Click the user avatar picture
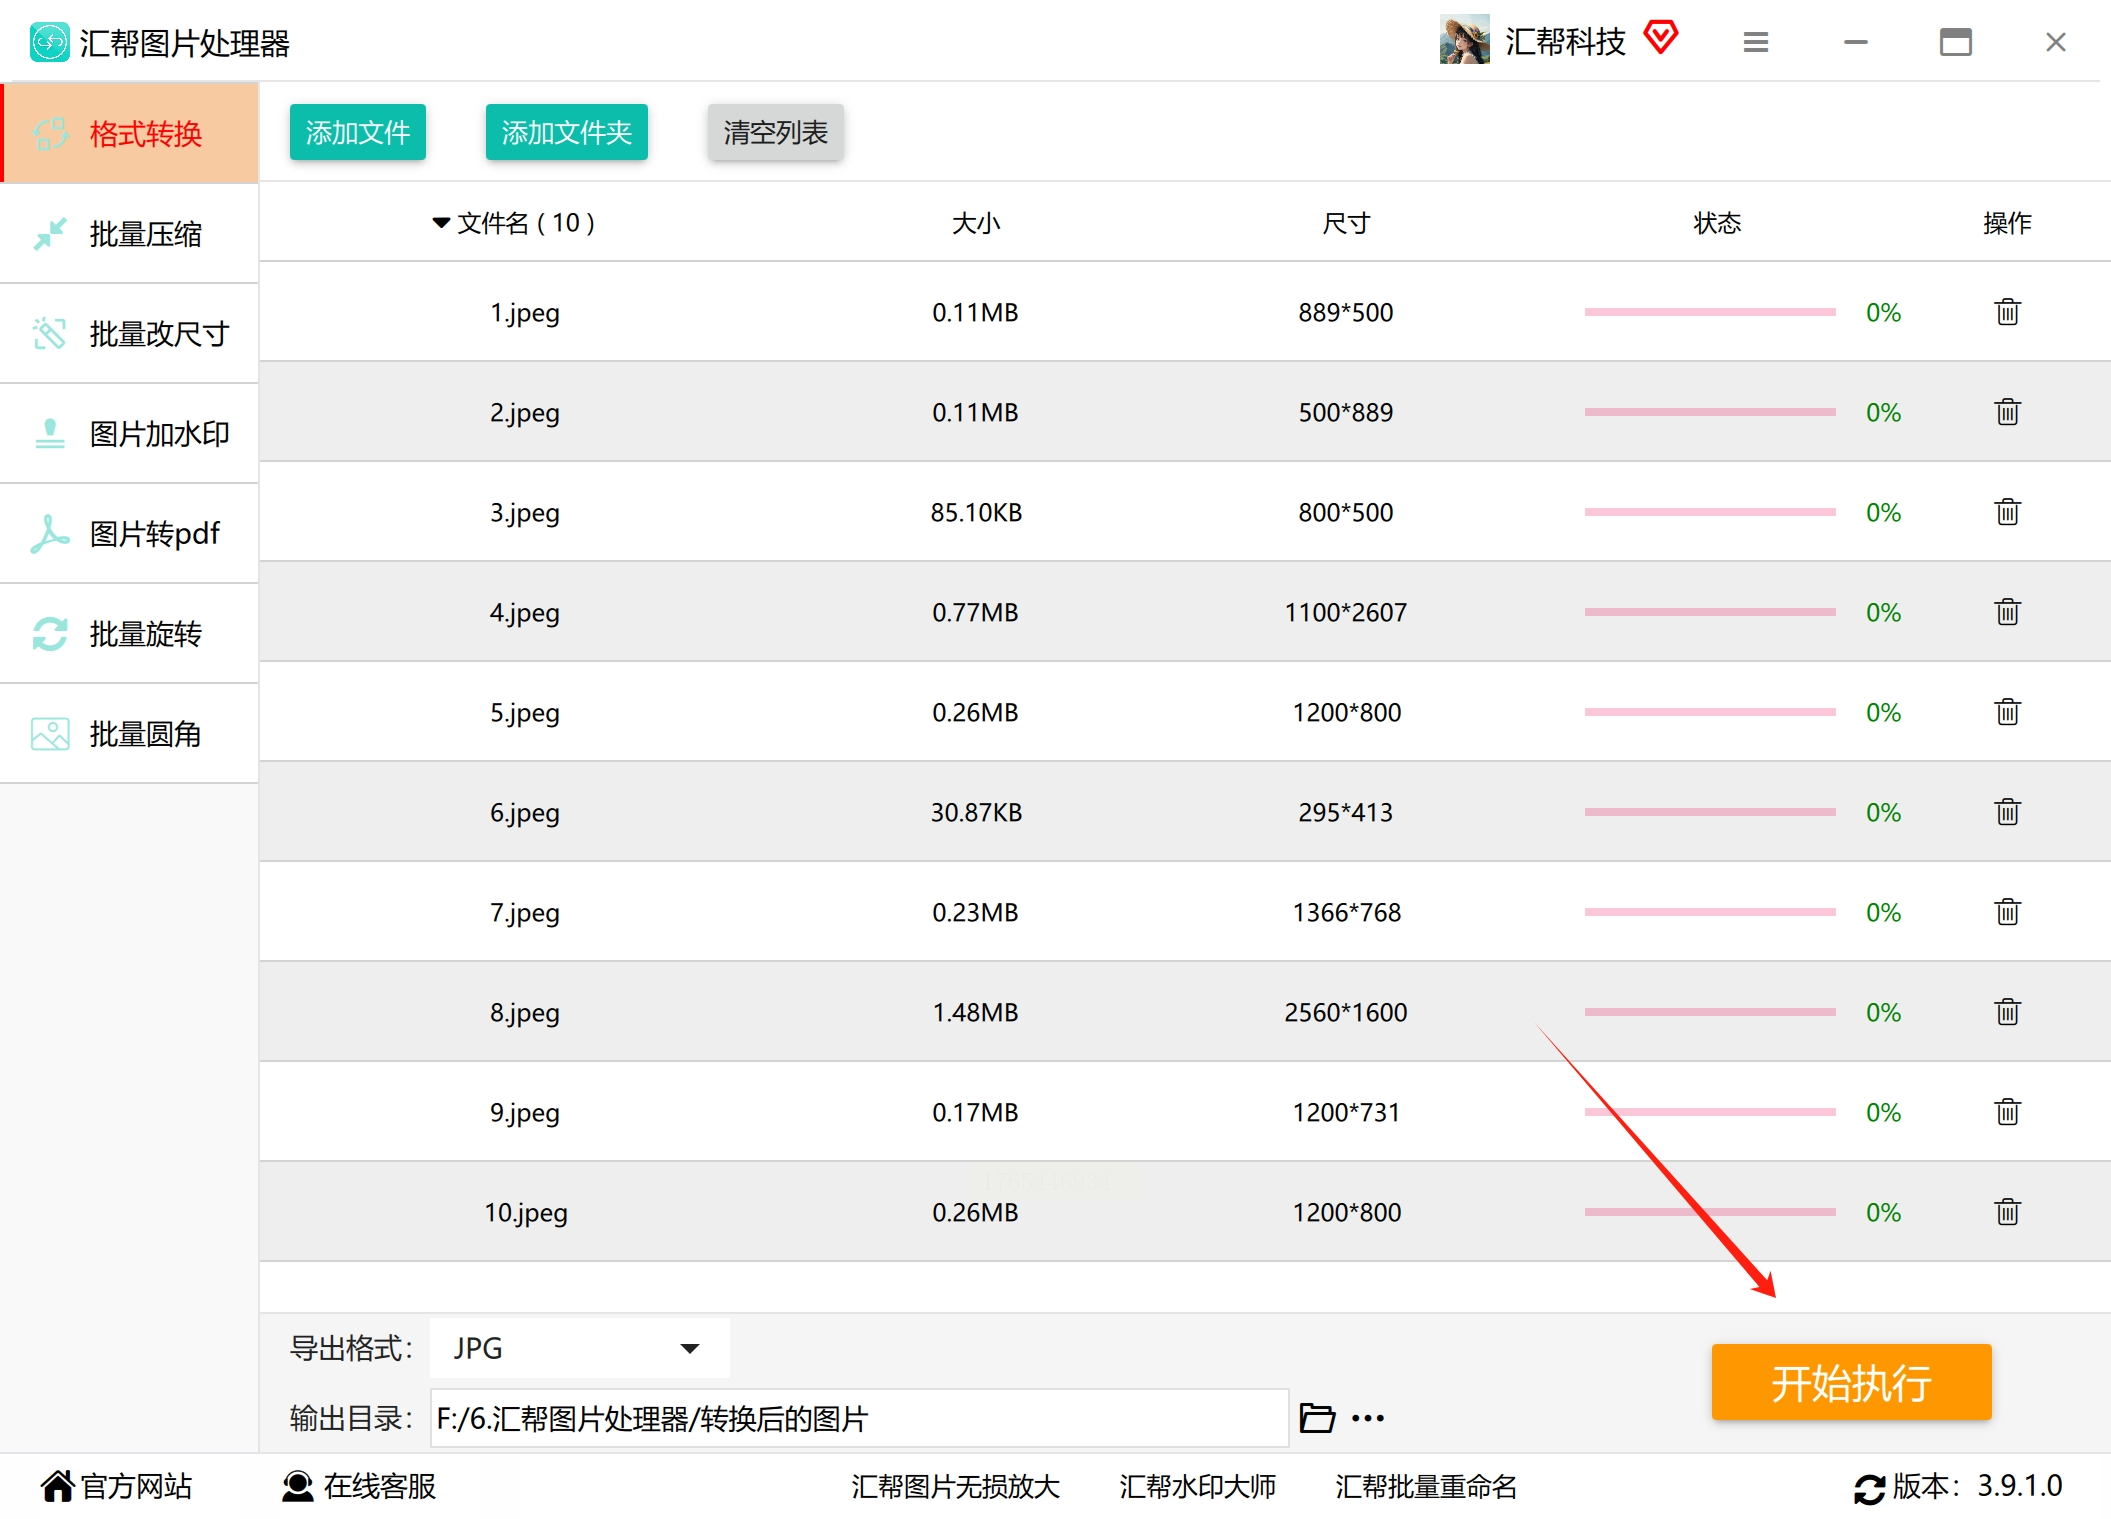The width and height of the screenshot is (2111, 1519). (x=1464, y=40)
